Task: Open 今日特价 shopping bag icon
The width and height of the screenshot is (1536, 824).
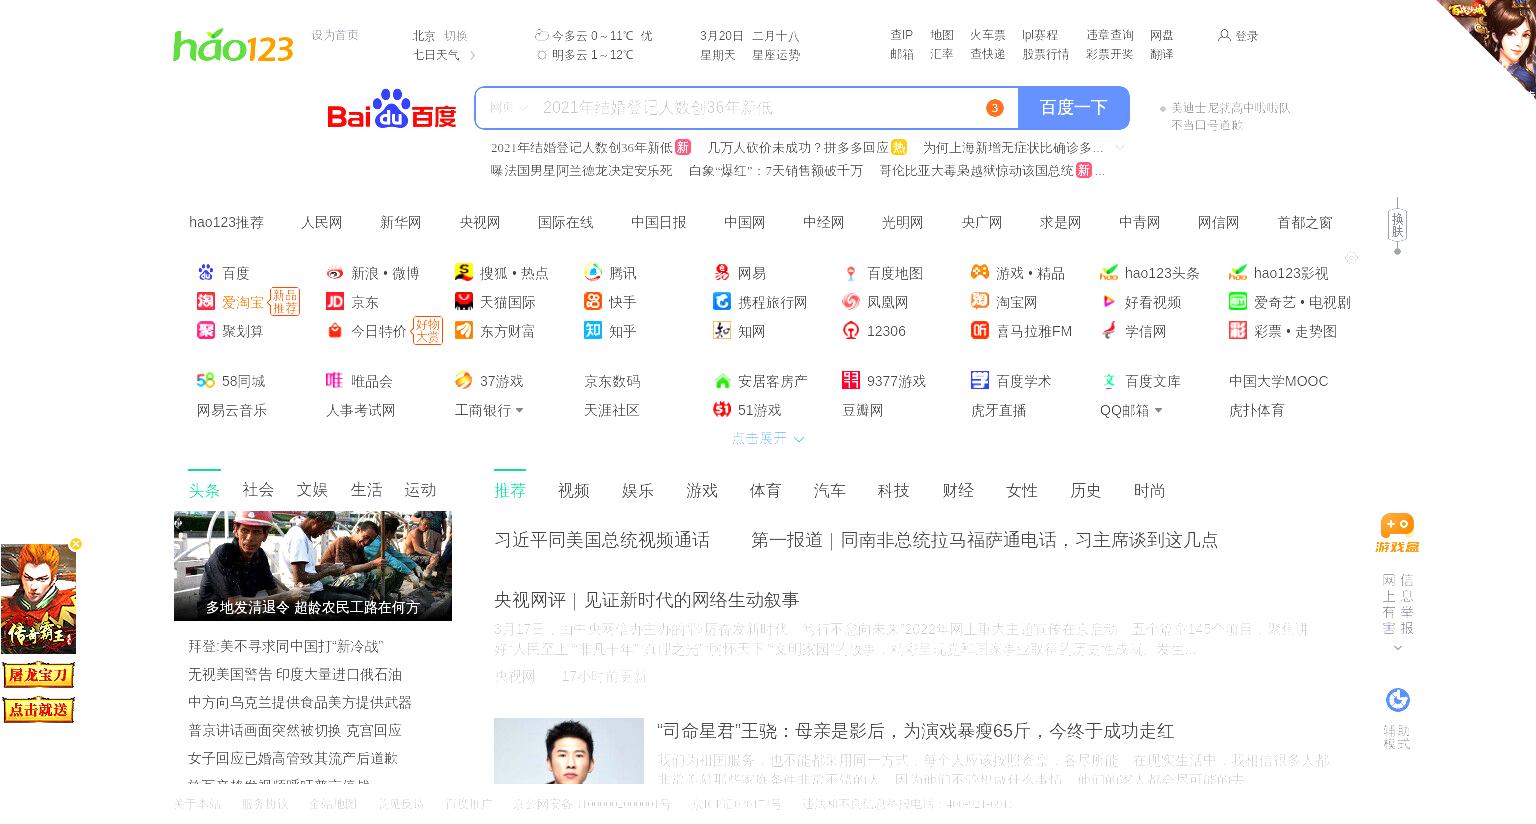Action: [335, 330]
